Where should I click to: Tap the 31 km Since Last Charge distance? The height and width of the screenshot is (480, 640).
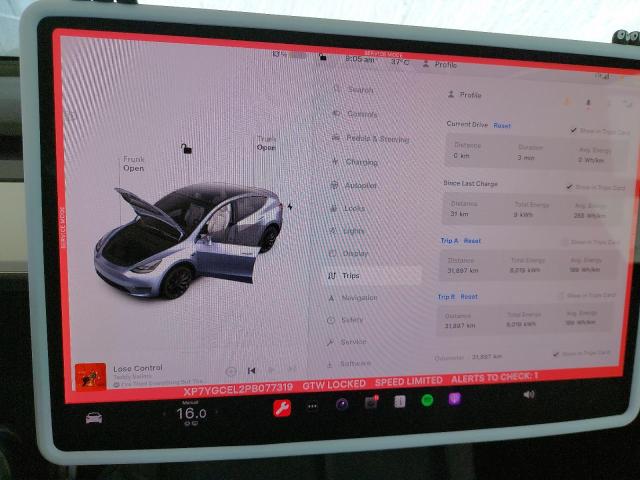tap(459, 213)
